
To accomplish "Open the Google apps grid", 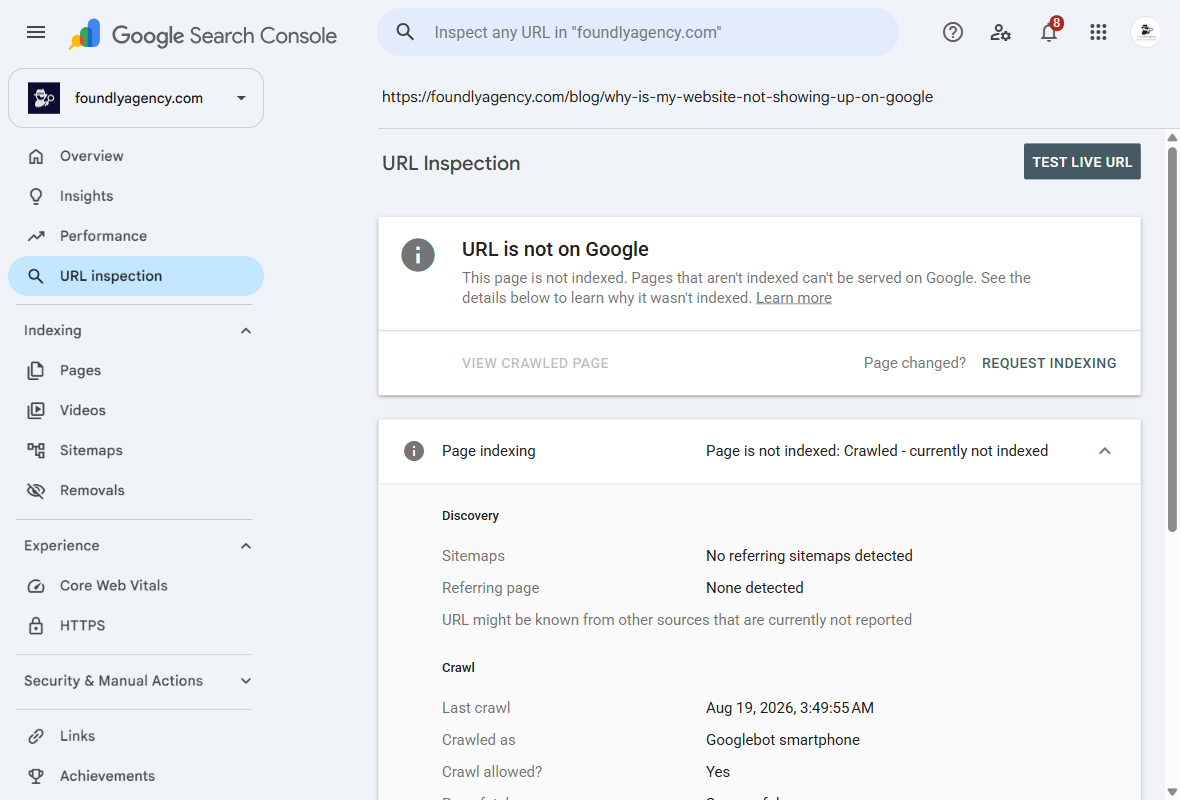I will [x=1098, y=32].
